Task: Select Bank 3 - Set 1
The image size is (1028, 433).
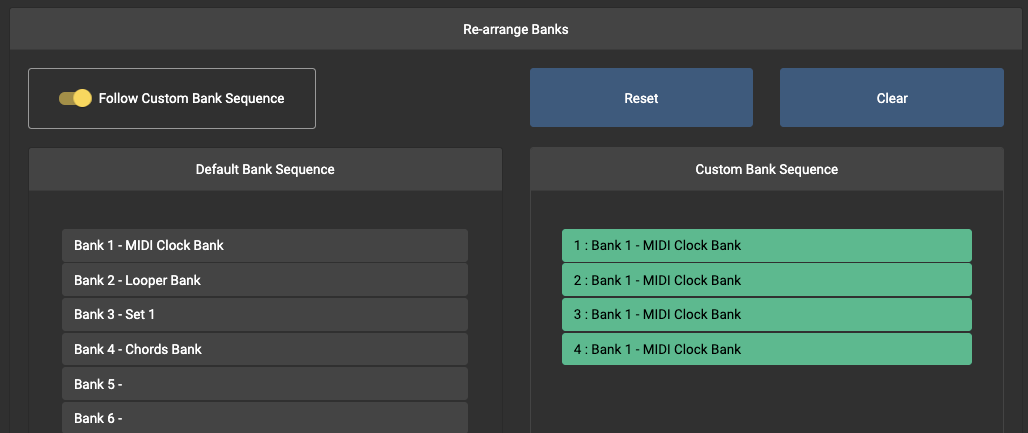Action: click(x=264, y=314)
